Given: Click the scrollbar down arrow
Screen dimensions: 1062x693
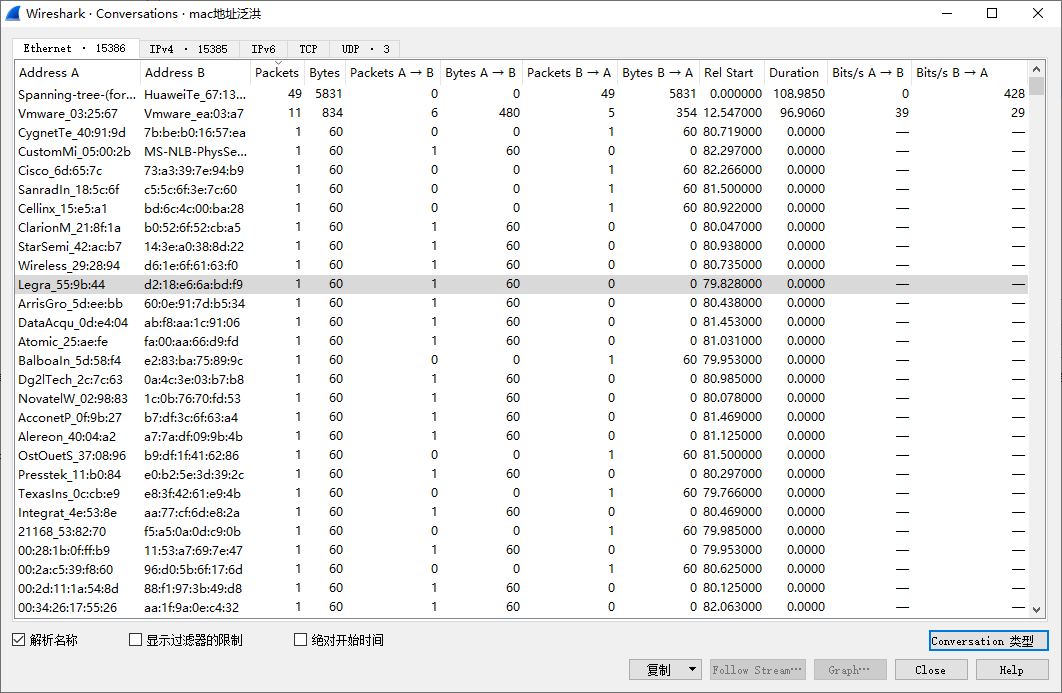Looking at the screenshot, I should click(1036, 610).
